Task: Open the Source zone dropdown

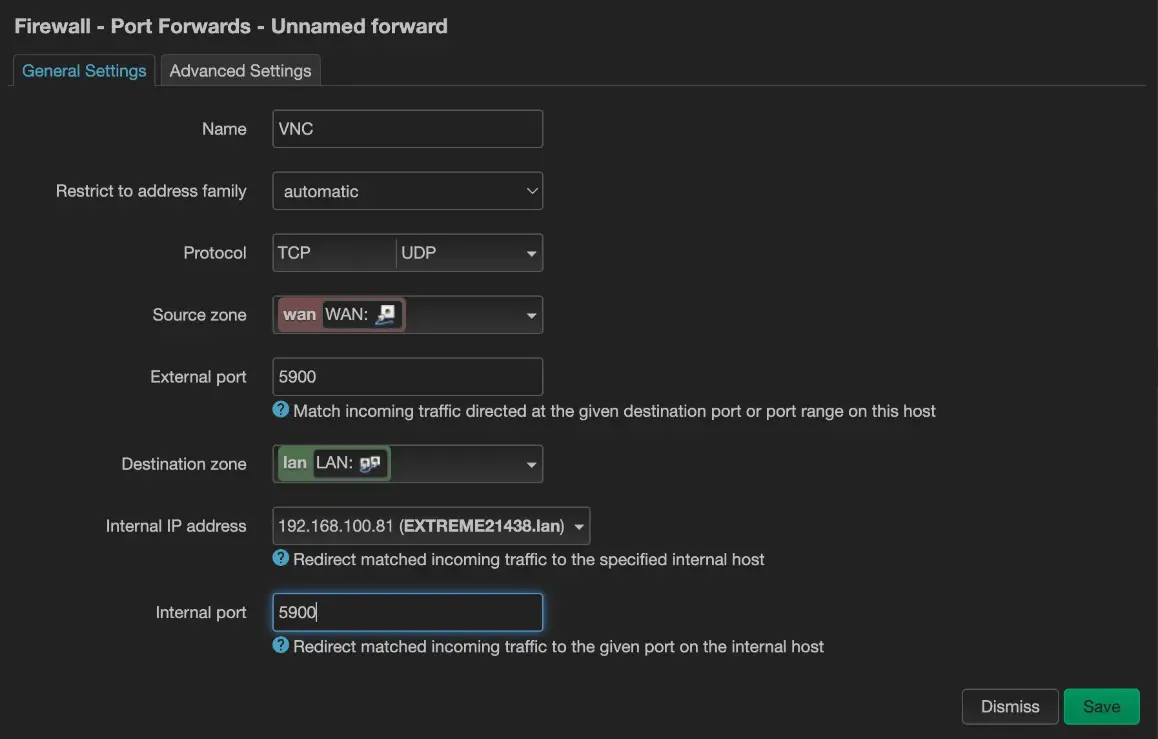Action: (531, 316)
